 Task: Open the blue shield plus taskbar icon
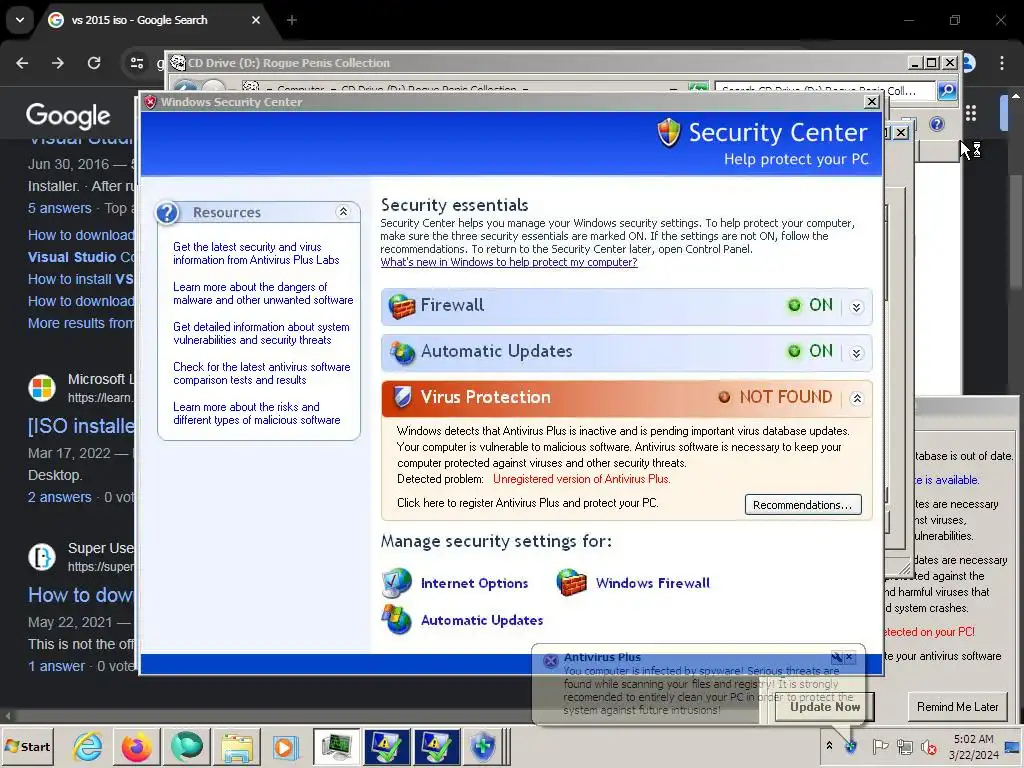[483, 746]
